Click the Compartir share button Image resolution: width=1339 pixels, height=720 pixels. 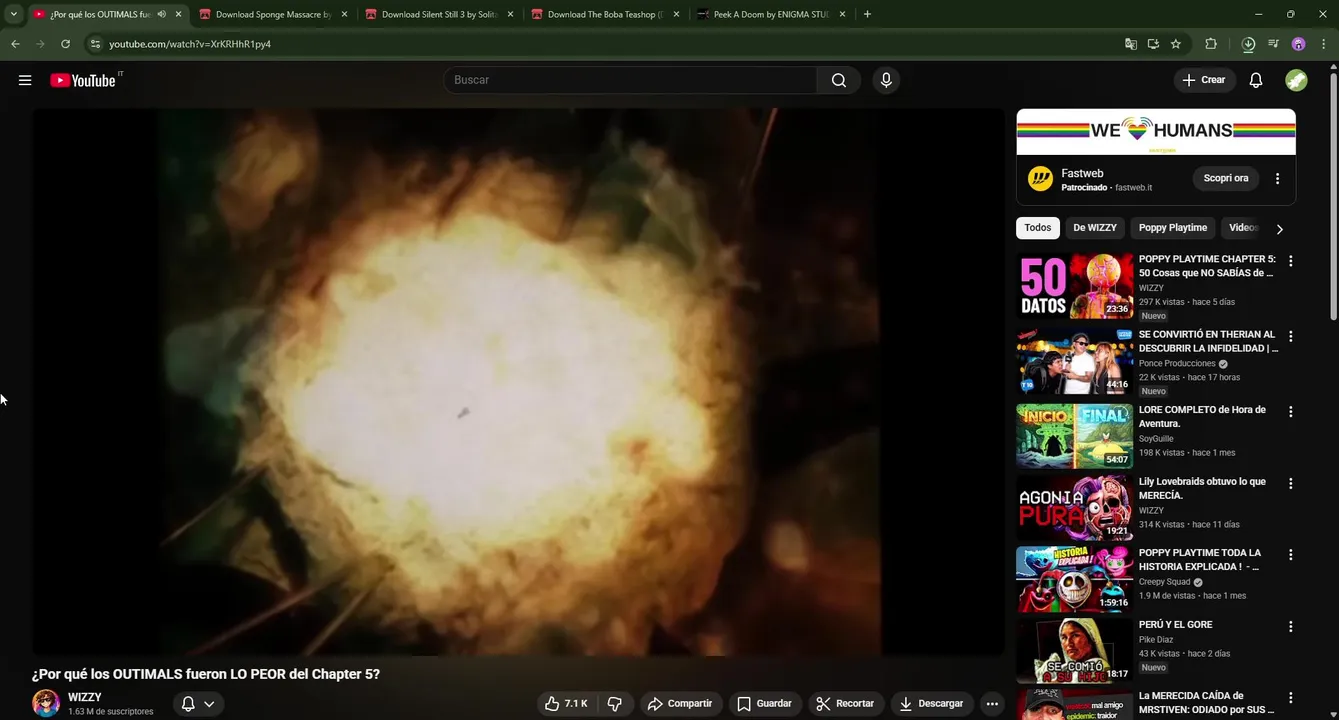pyautogui.click(x=680, y=704)
